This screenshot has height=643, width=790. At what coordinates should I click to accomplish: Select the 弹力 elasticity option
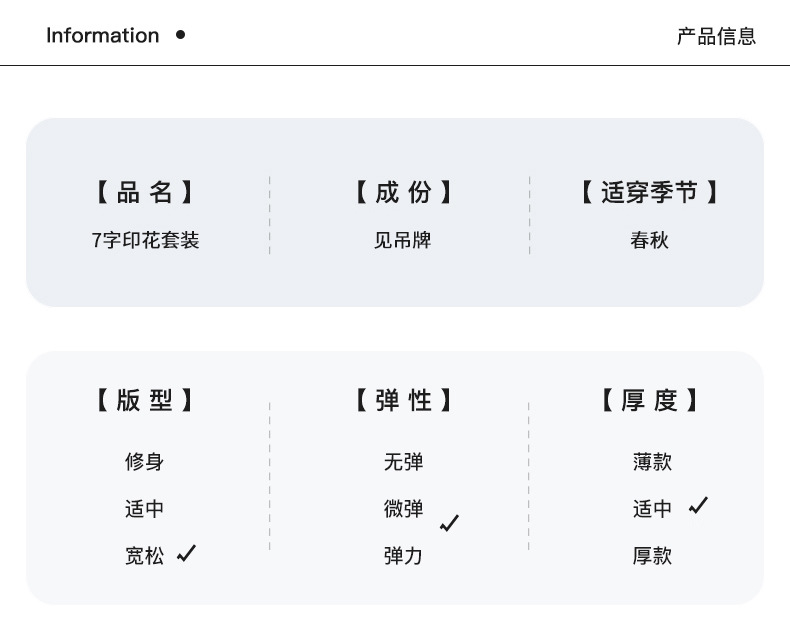pyautogui.click(x=403, y=556)
